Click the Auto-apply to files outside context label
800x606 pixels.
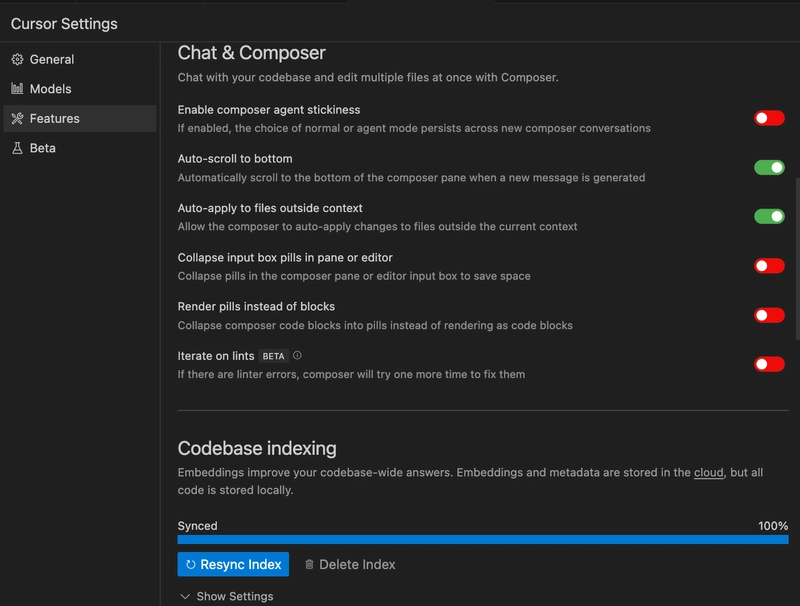(x=270, y=208)
